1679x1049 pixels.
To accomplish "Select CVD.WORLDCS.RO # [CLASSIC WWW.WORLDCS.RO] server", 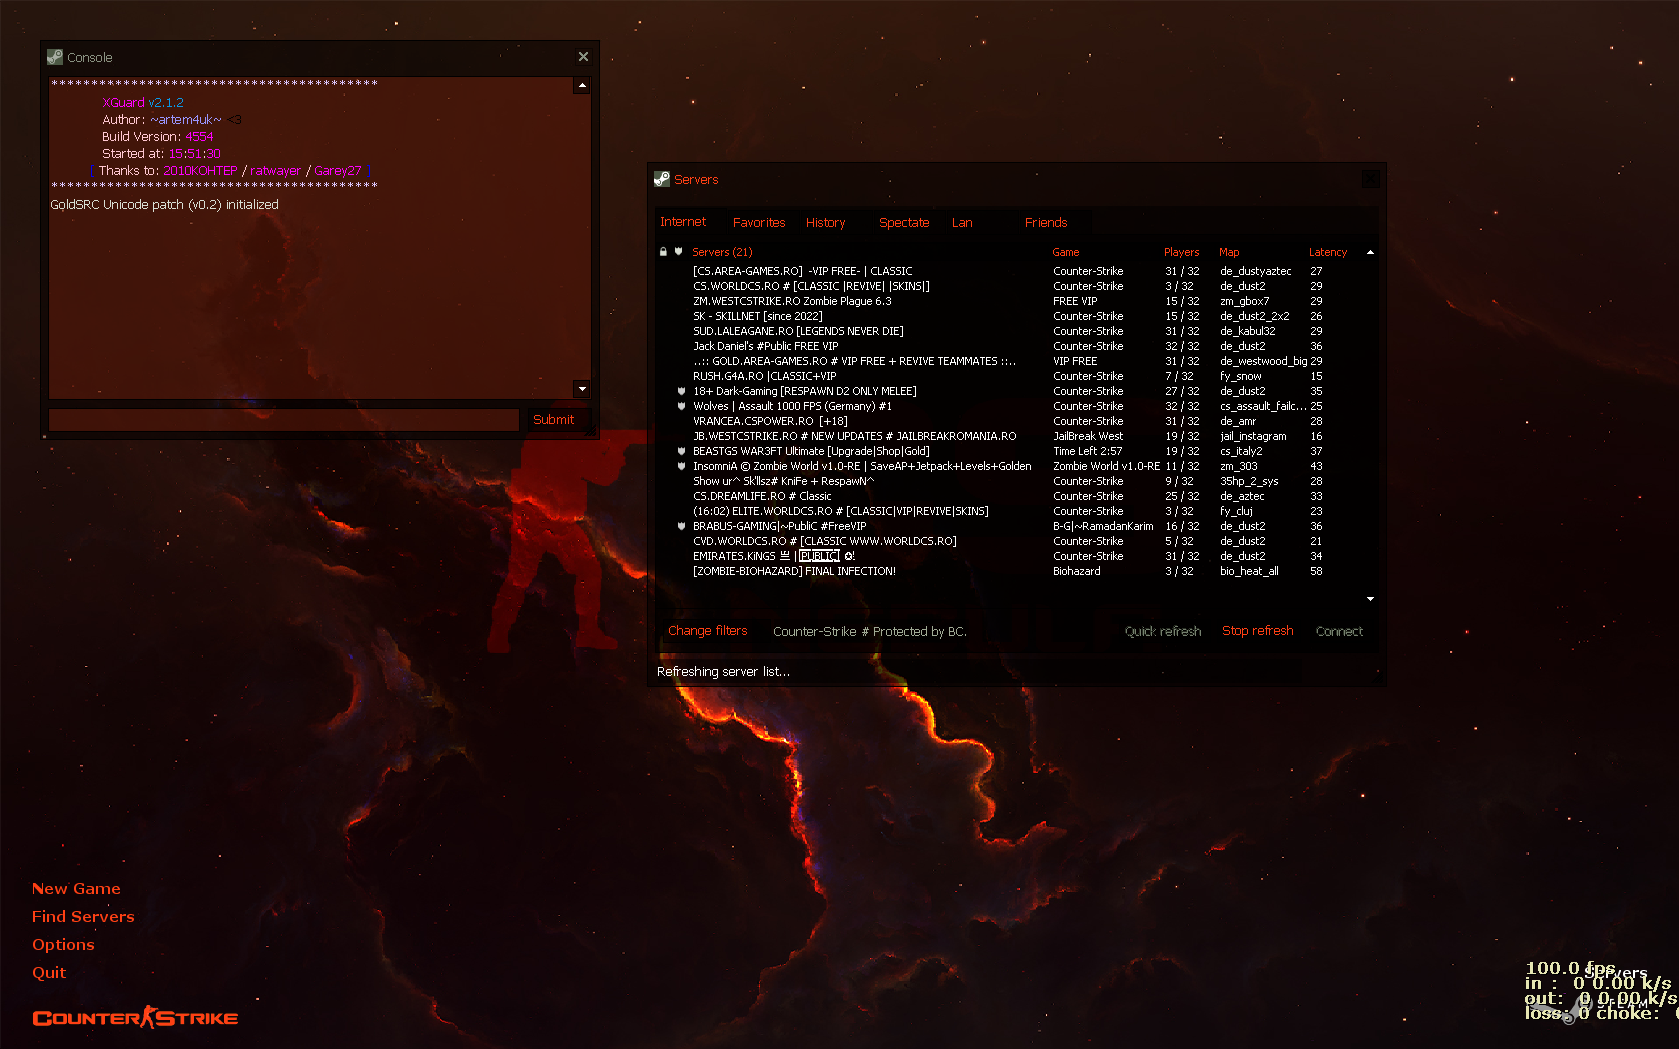I will click(1010, 541).
